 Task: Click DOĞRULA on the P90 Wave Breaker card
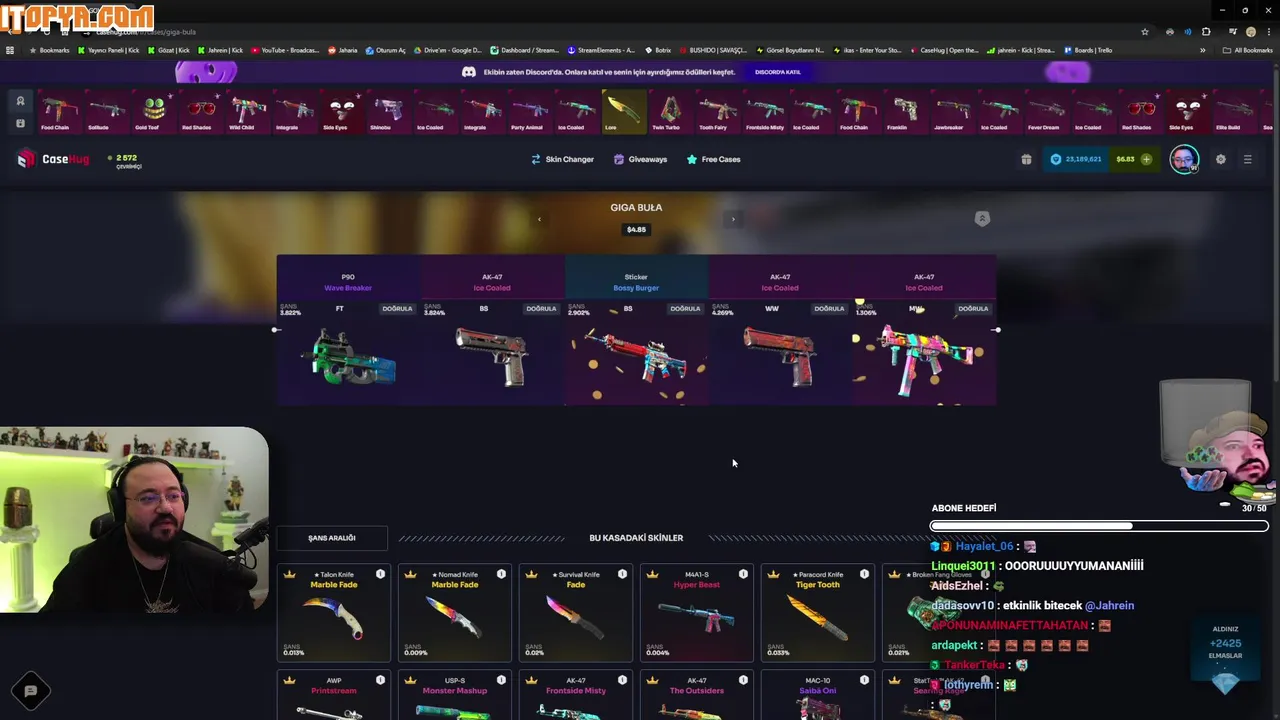pos(397,309)
